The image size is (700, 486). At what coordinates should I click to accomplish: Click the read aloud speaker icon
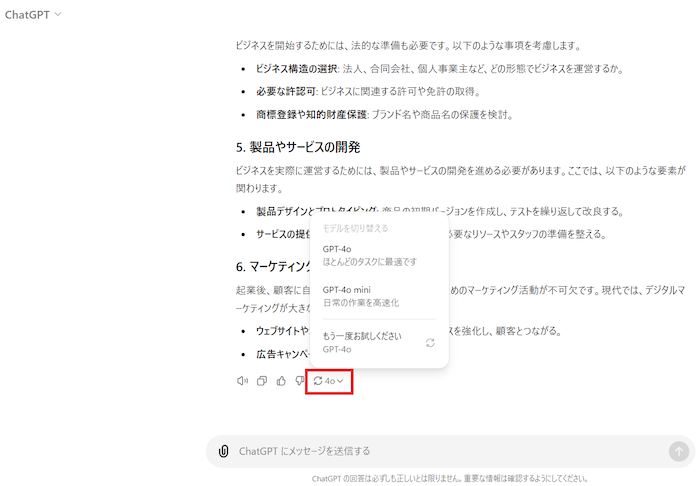point(242,381)
